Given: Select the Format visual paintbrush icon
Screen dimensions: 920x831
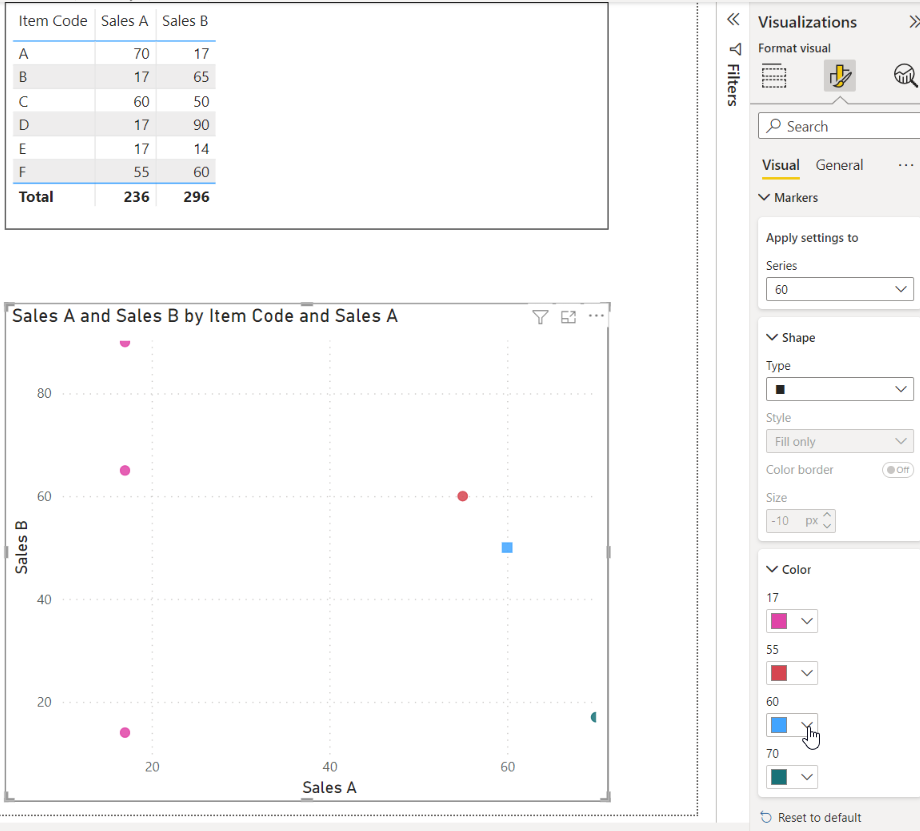Looking at the screenshot, I should [840, 76].
